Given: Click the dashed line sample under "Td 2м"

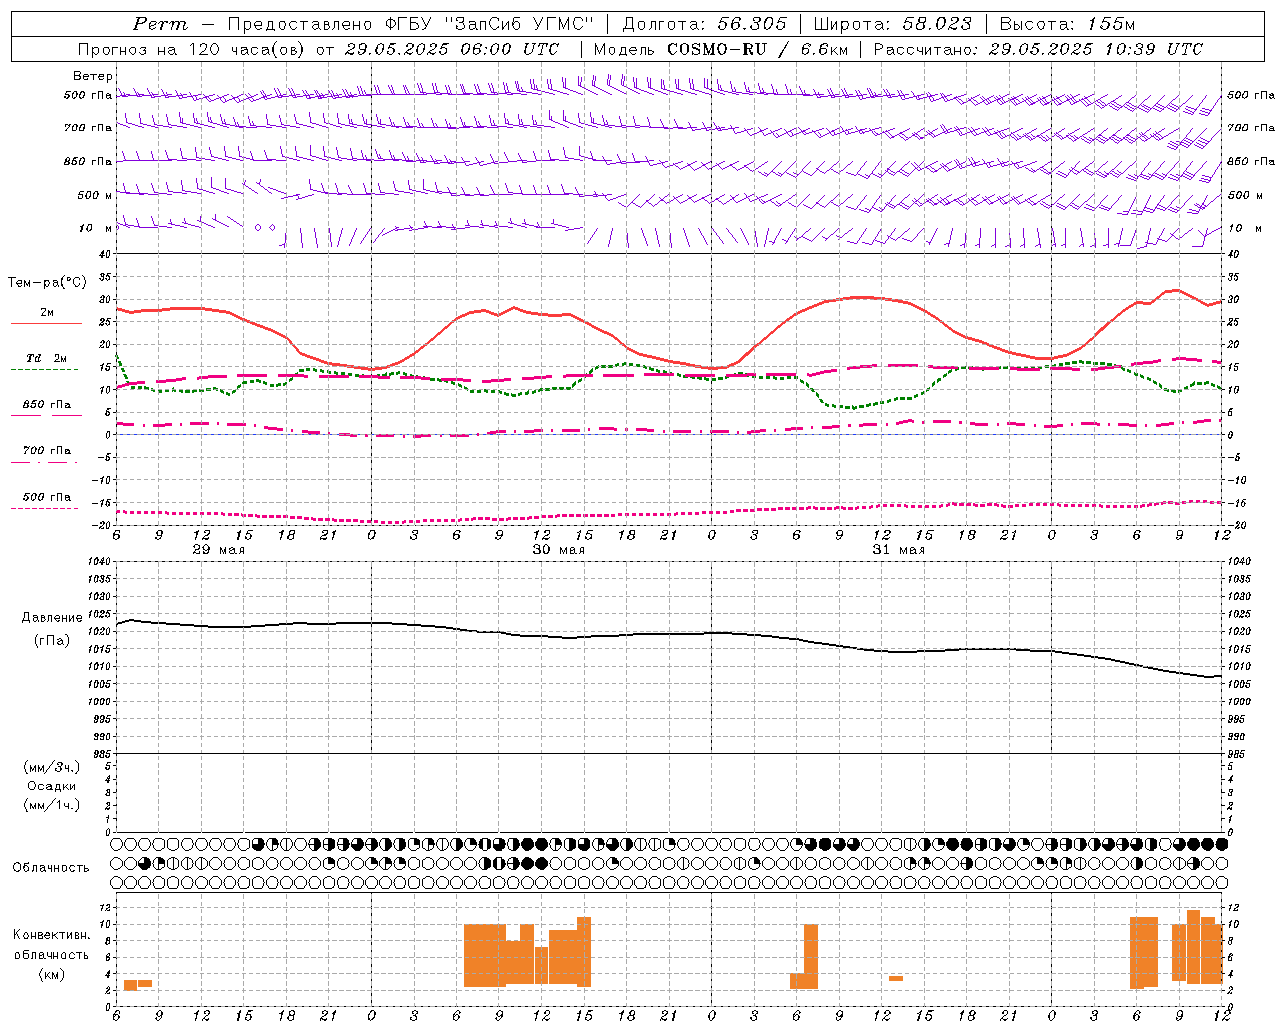Looking at the screenshot, I should (x=45, y=370).
